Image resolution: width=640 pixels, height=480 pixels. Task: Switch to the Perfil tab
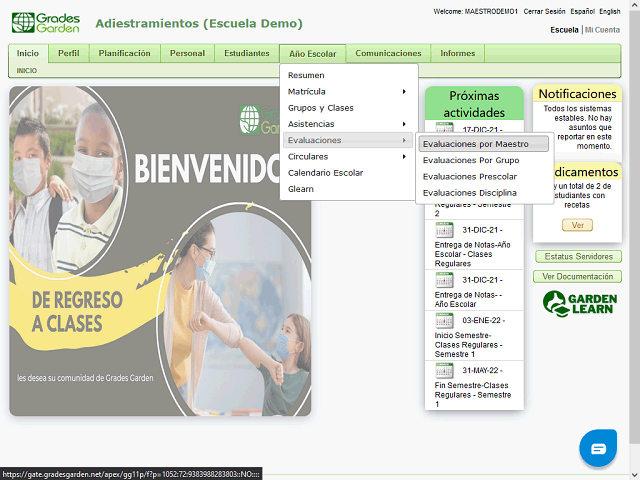click(x=69, y=53)
